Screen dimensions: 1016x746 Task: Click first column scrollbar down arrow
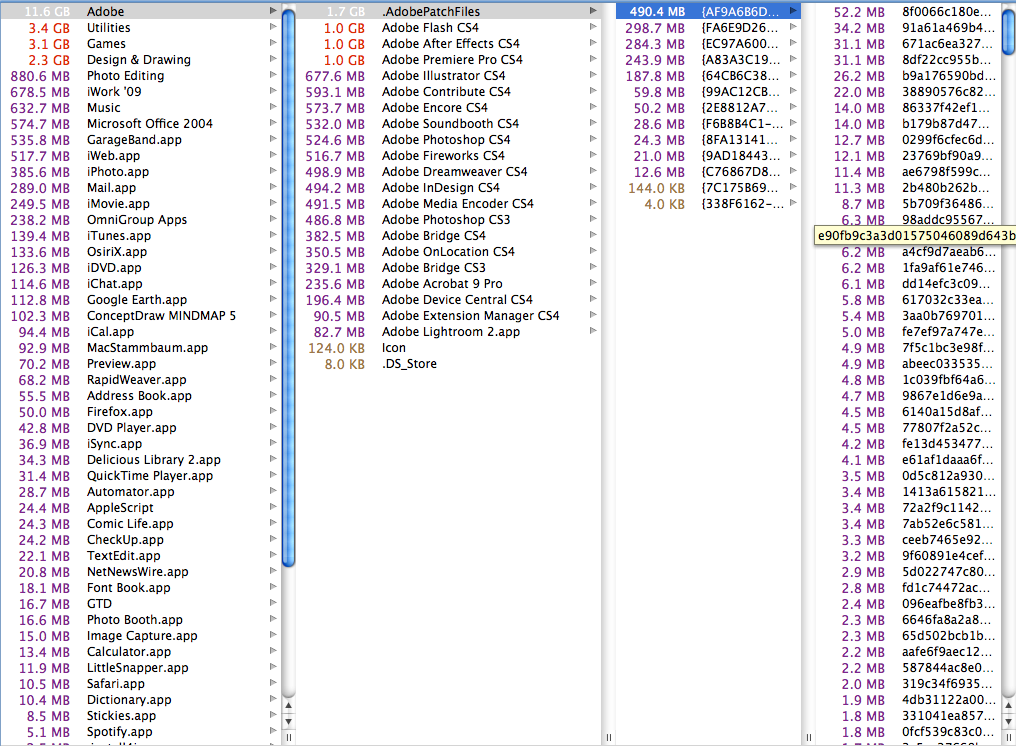click(x=288, y=721)
